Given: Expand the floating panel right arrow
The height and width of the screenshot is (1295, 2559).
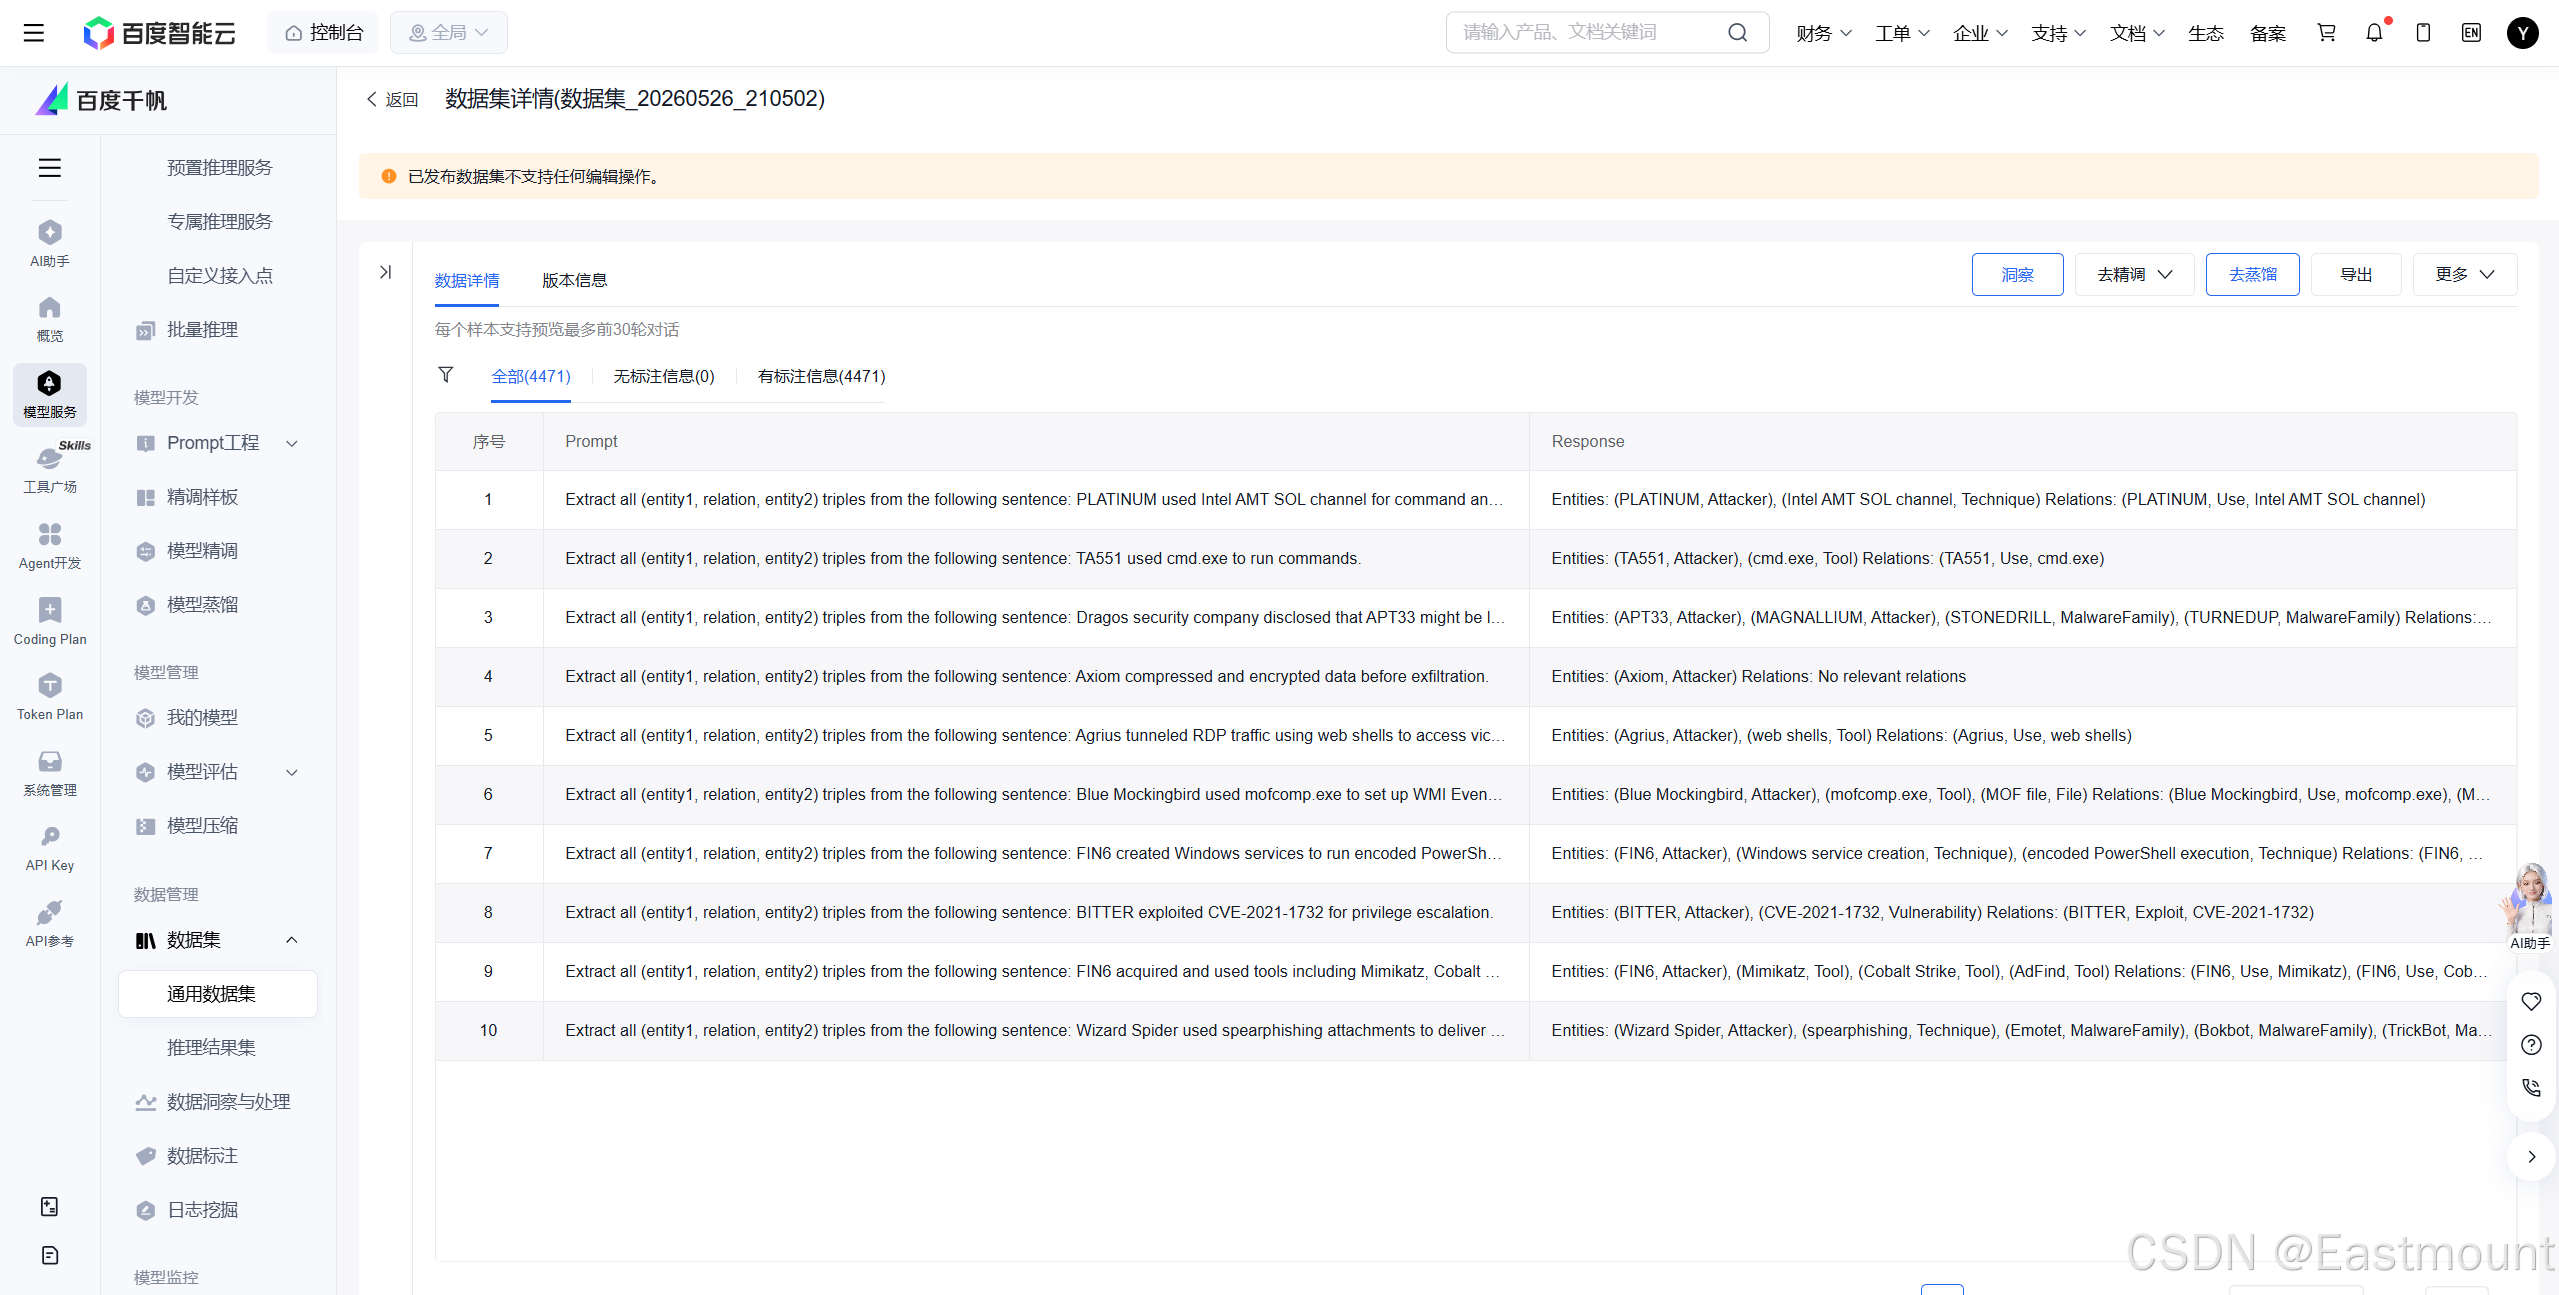Looking at the screenshot, I should click(2531, 1157).
